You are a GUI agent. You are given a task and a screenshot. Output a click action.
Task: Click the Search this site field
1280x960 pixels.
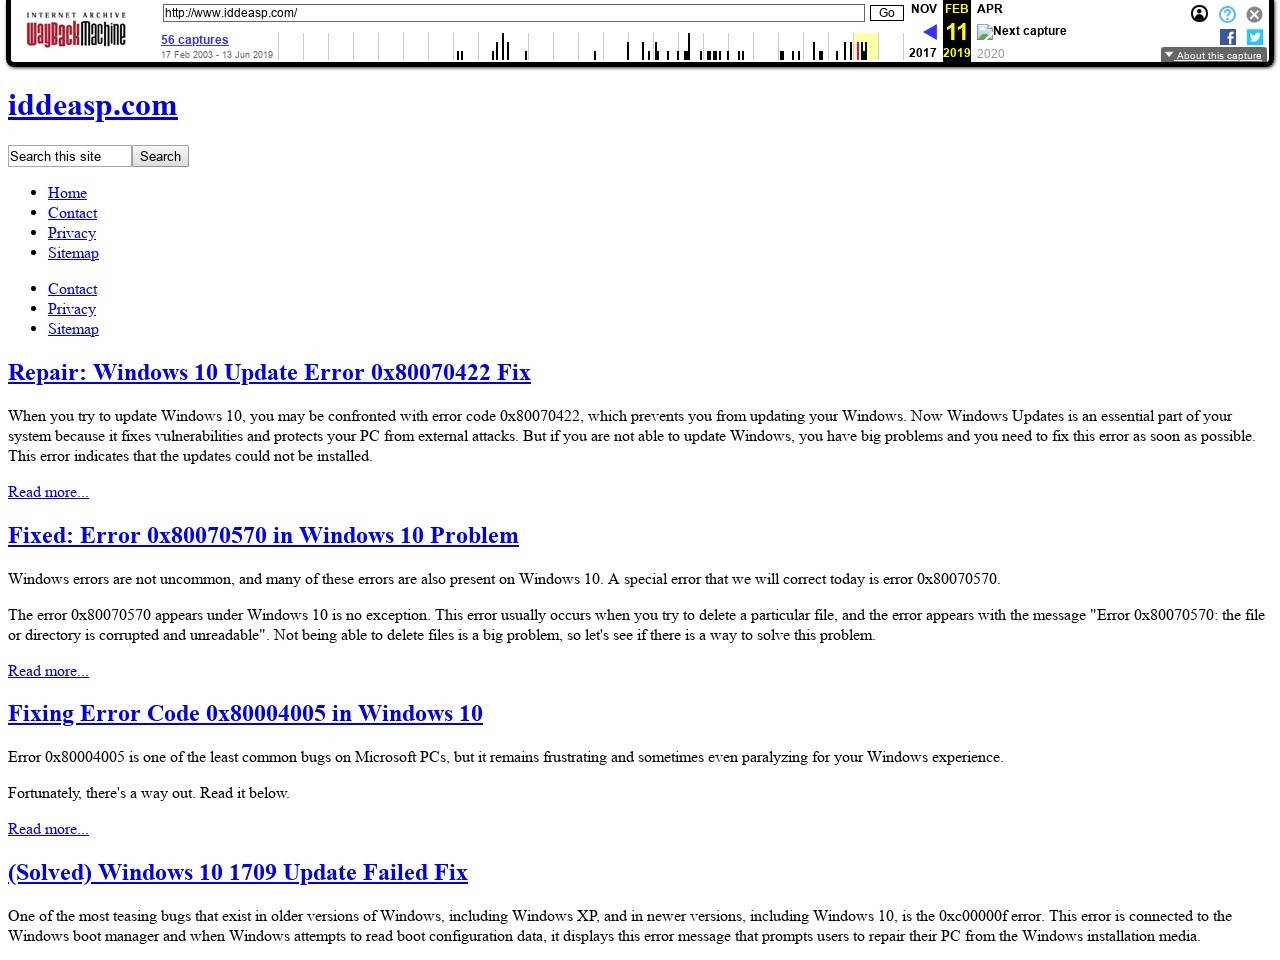pyautogui.click(x=69, y=156)
